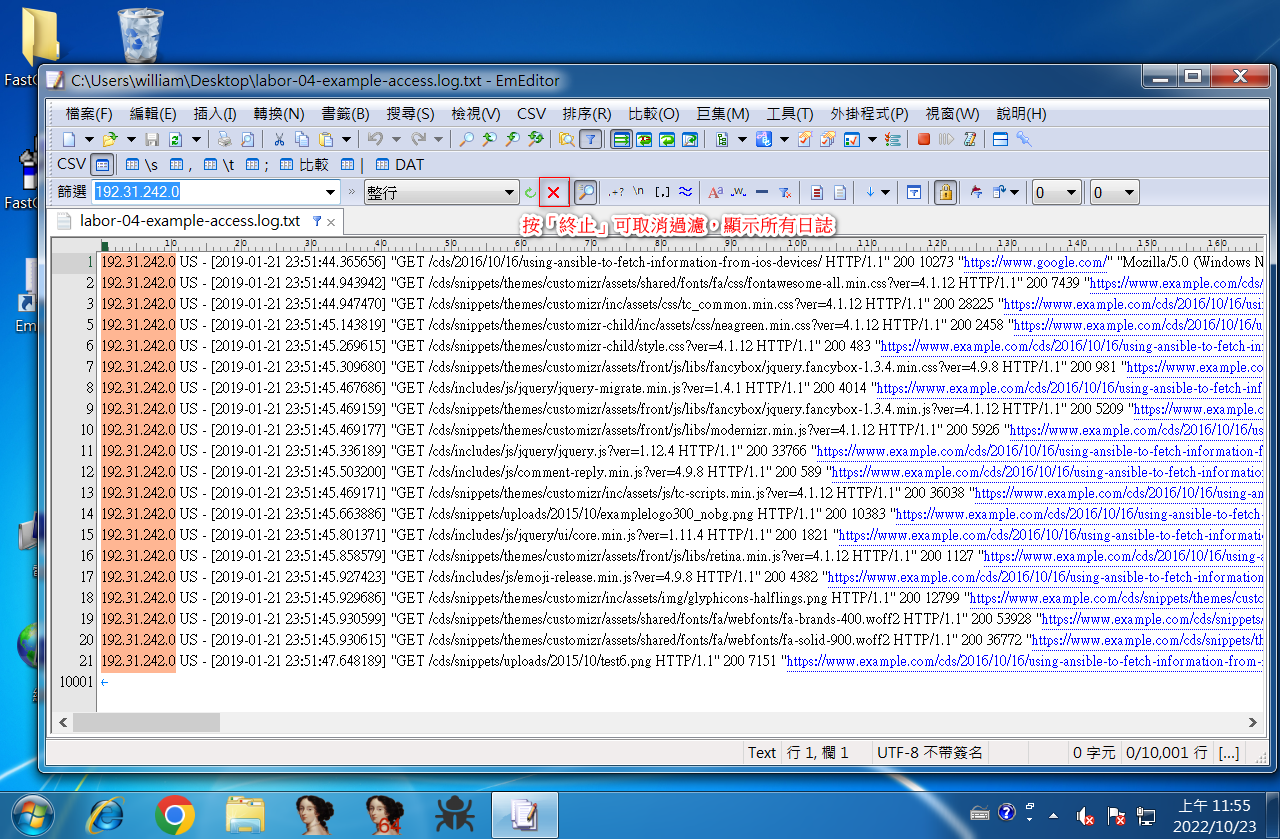
Task: Open Print Preview icon
Action: coord(247,140)
